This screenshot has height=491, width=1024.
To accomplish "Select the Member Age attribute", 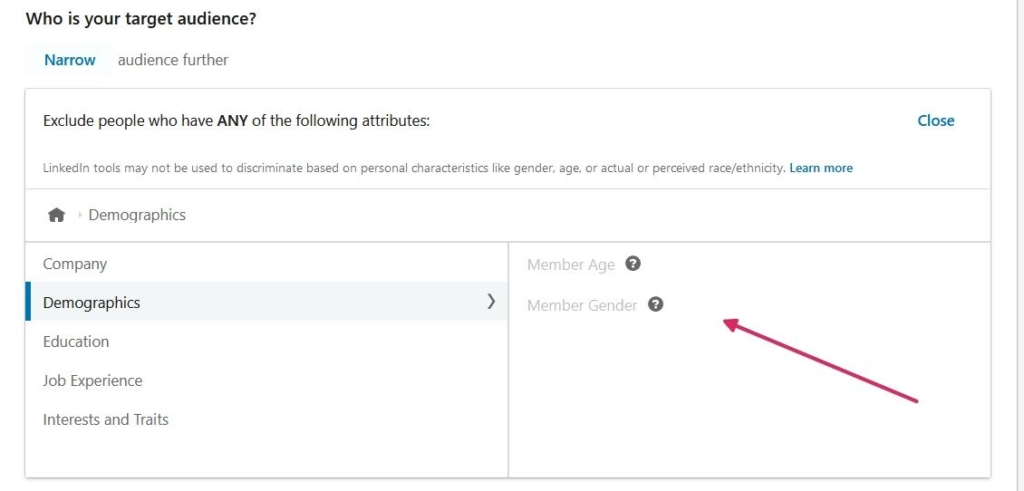I will tap(570, 265).
